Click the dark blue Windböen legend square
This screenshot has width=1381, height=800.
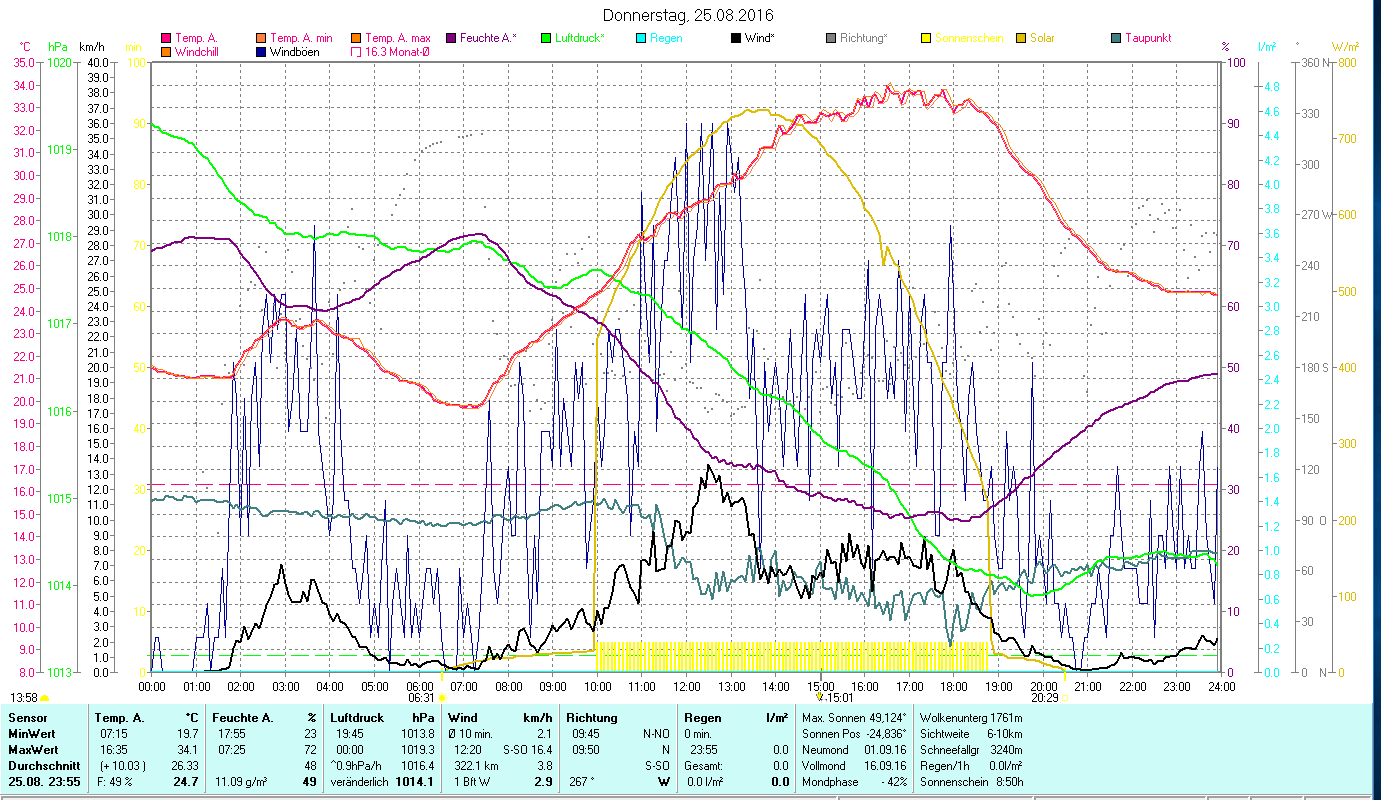(x=261, y=52)
